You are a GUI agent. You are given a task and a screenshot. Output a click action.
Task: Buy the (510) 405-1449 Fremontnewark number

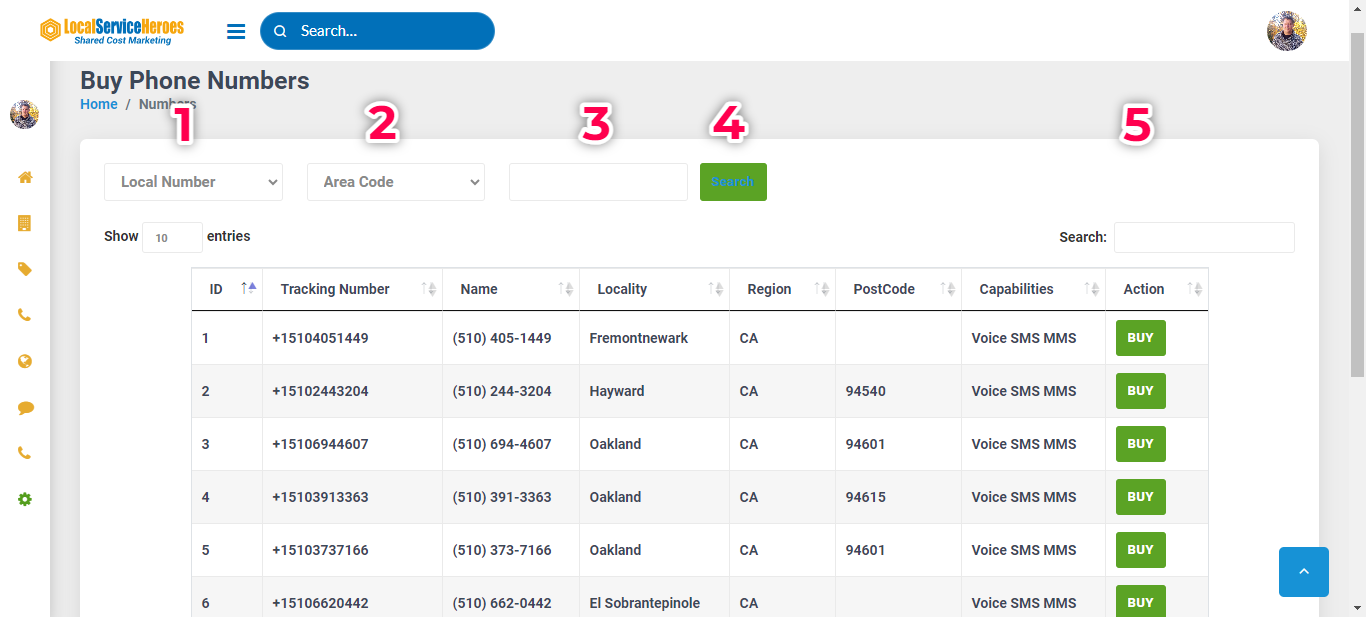1140,338
